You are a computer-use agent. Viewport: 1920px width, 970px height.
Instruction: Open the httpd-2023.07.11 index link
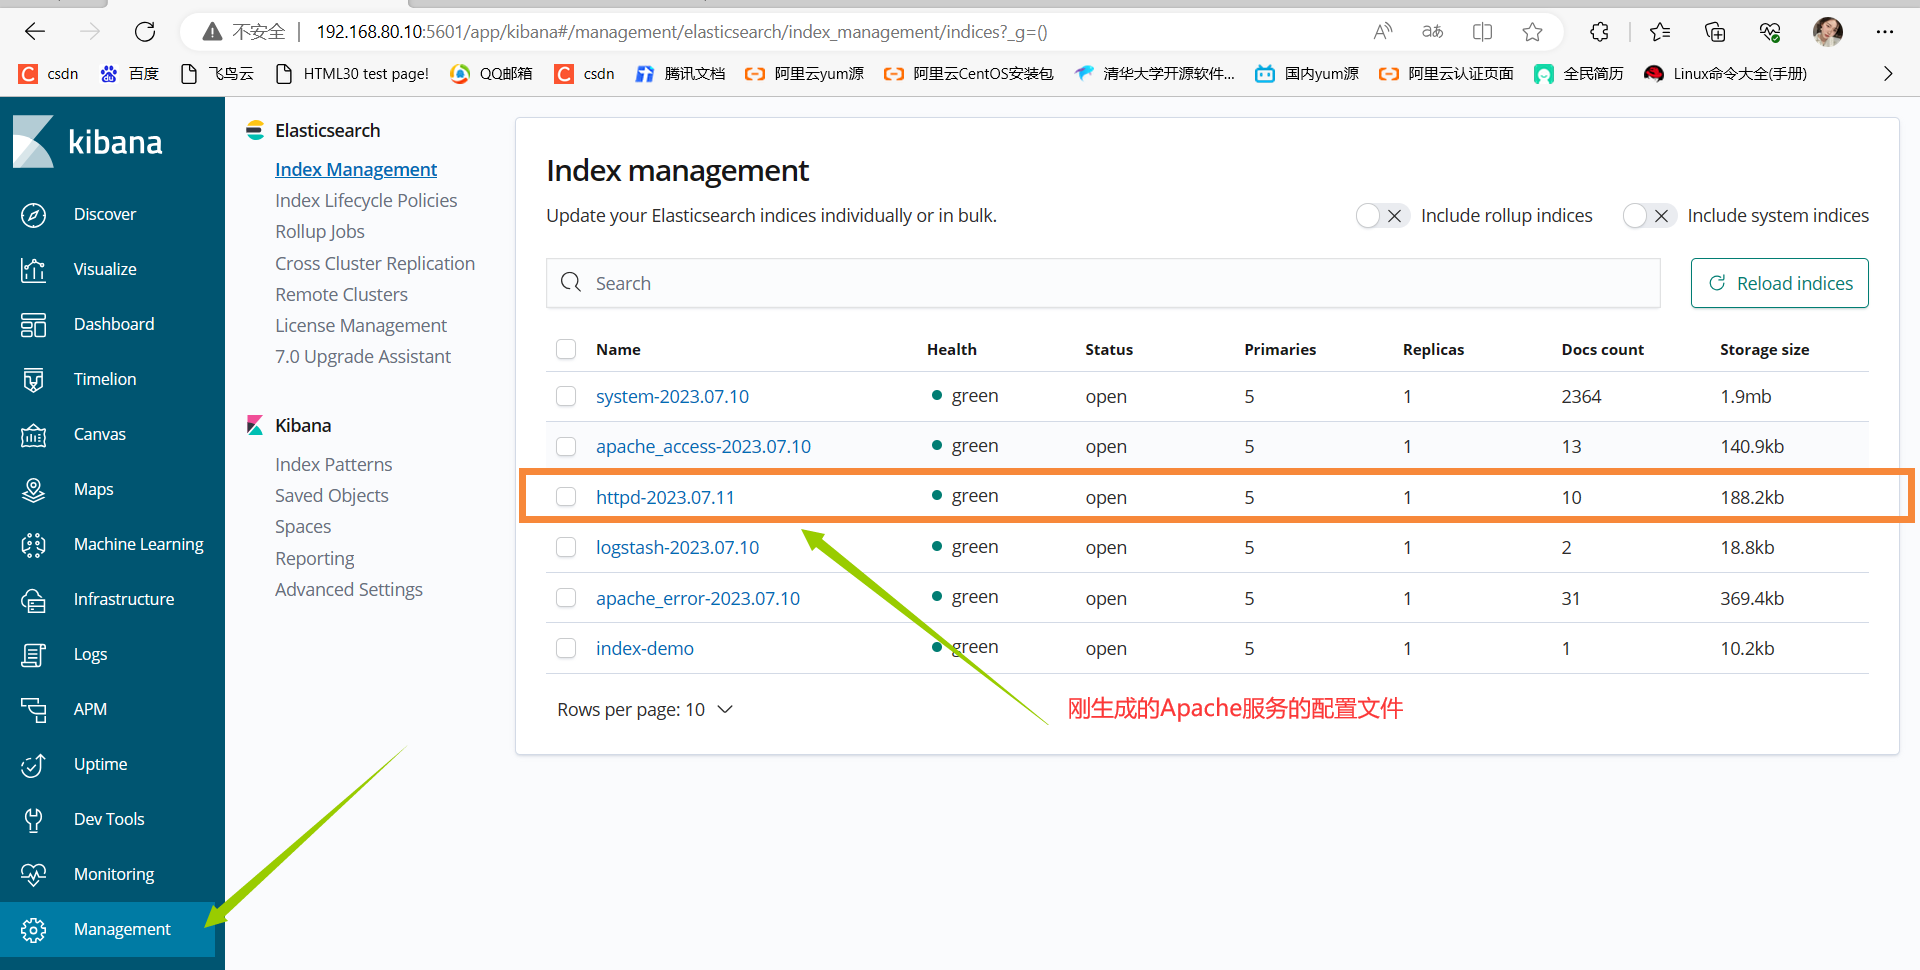pos(665,497)
